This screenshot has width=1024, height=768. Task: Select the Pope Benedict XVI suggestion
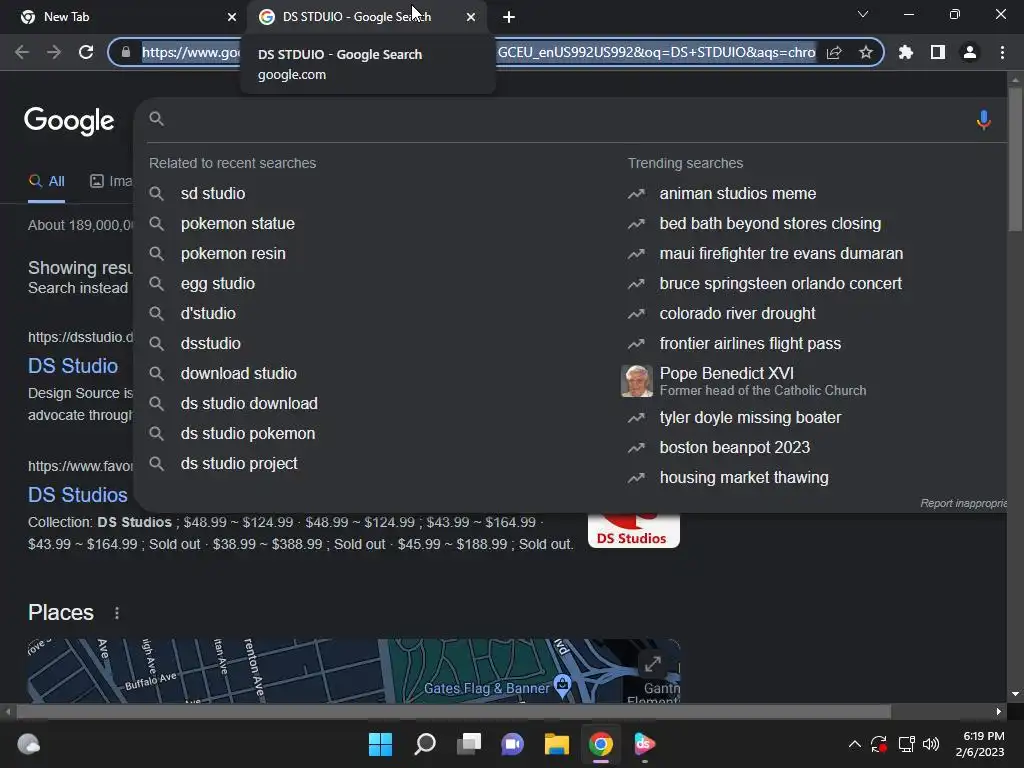pyautogui.click(x=763, y=381)
